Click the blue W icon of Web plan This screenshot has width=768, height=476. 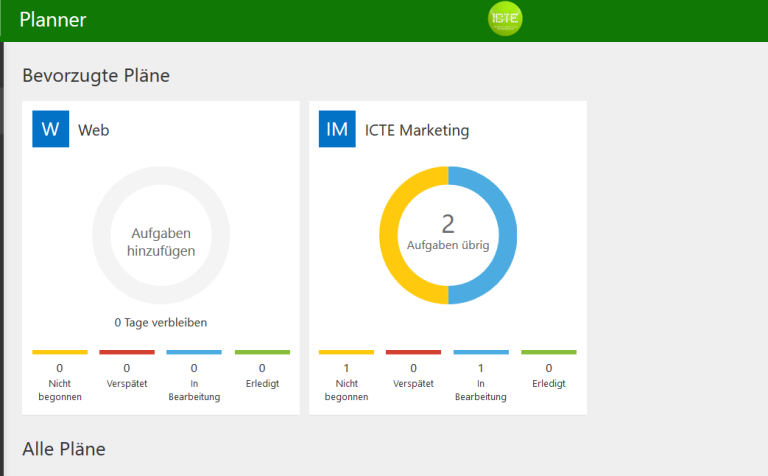[50, 129]
